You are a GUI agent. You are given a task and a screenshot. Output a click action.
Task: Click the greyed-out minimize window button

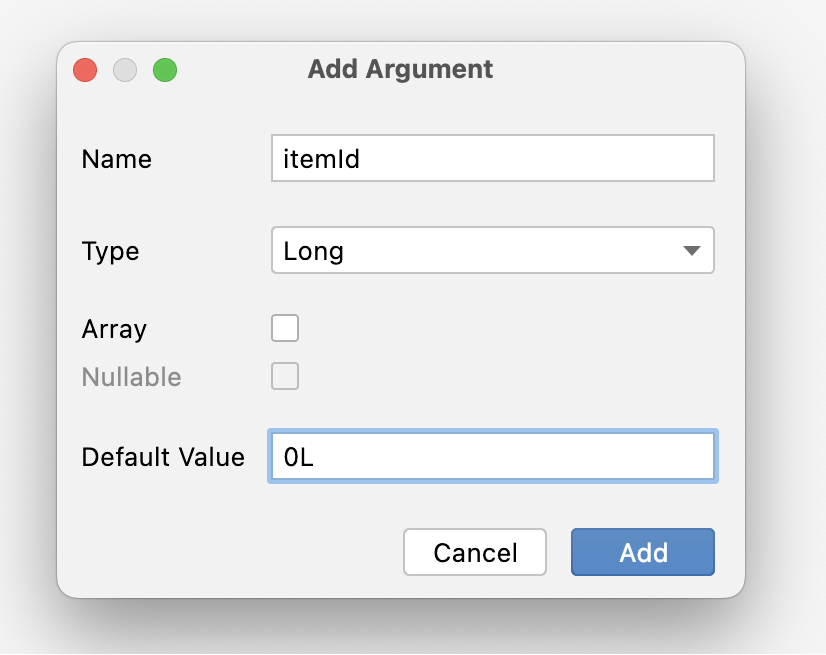tap(125, 70)
